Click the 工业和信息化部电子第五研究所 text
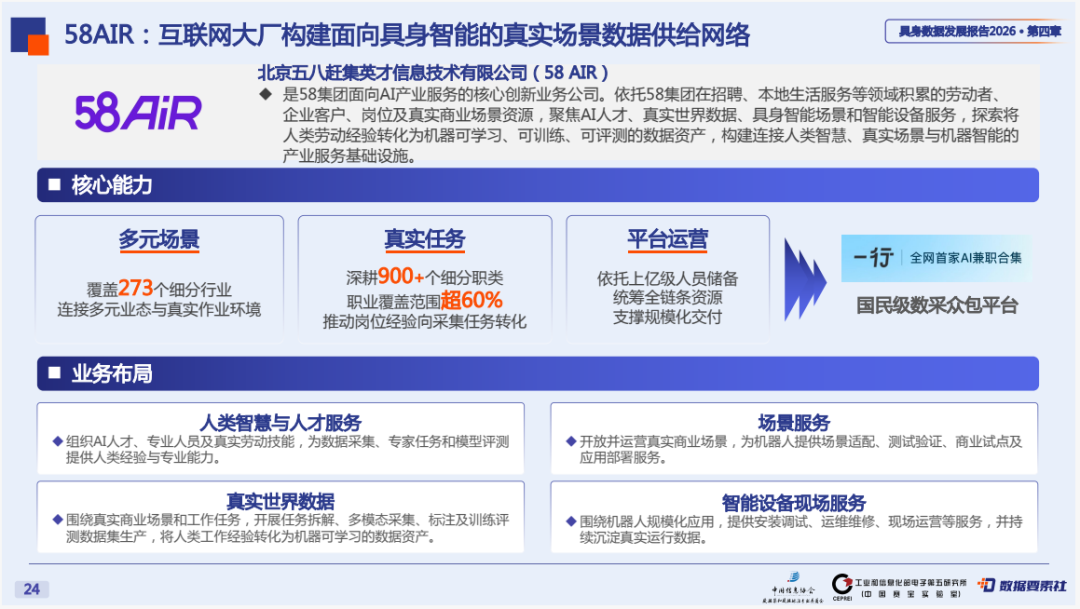Screen dimensions: 1080x609 [911, 582]
